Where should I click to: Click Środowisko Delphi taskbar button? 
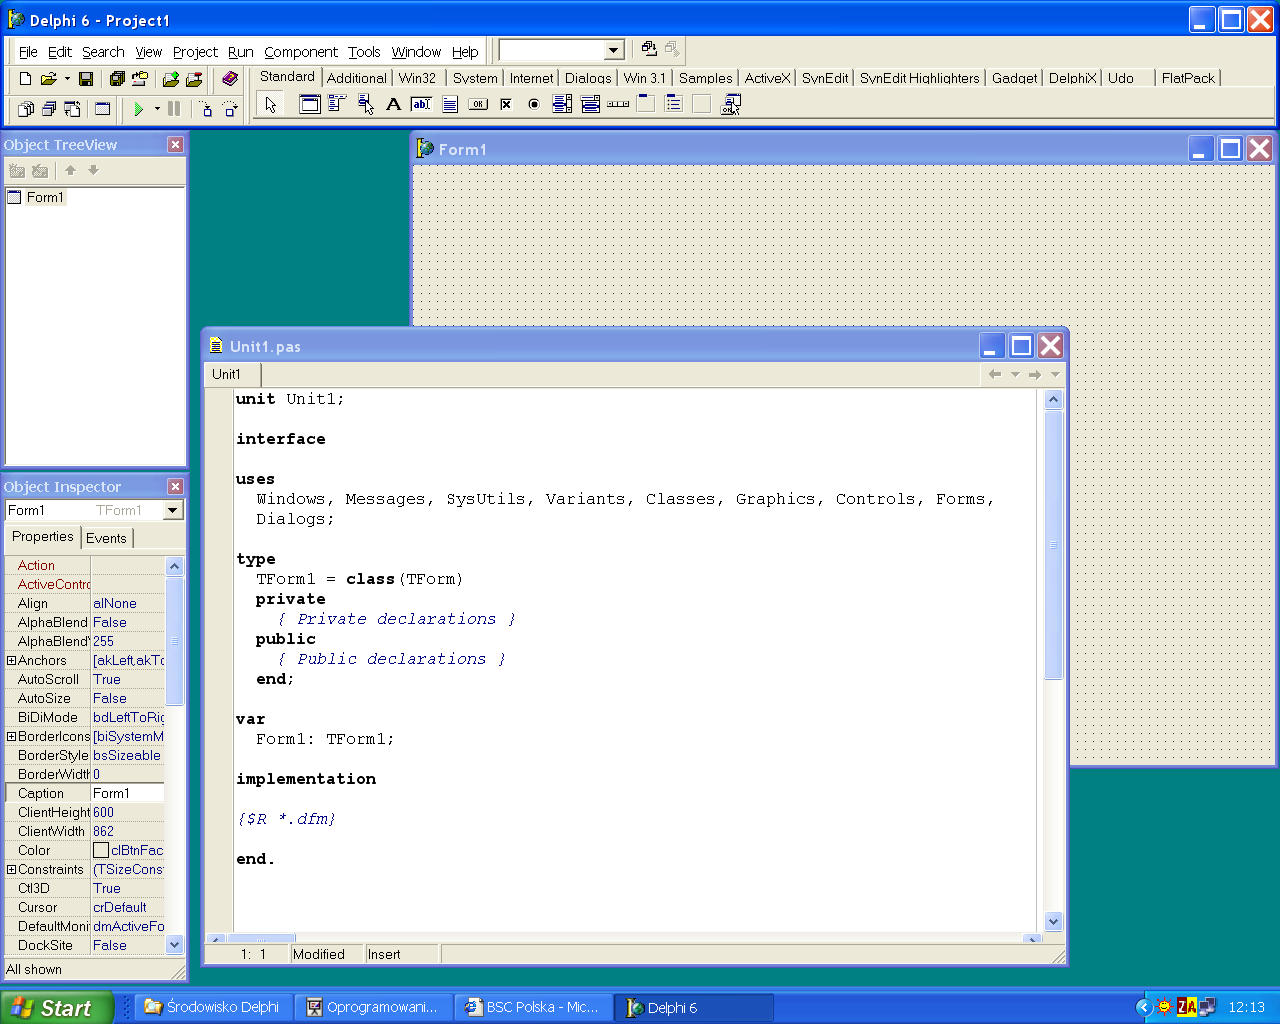pos(212,1007)
